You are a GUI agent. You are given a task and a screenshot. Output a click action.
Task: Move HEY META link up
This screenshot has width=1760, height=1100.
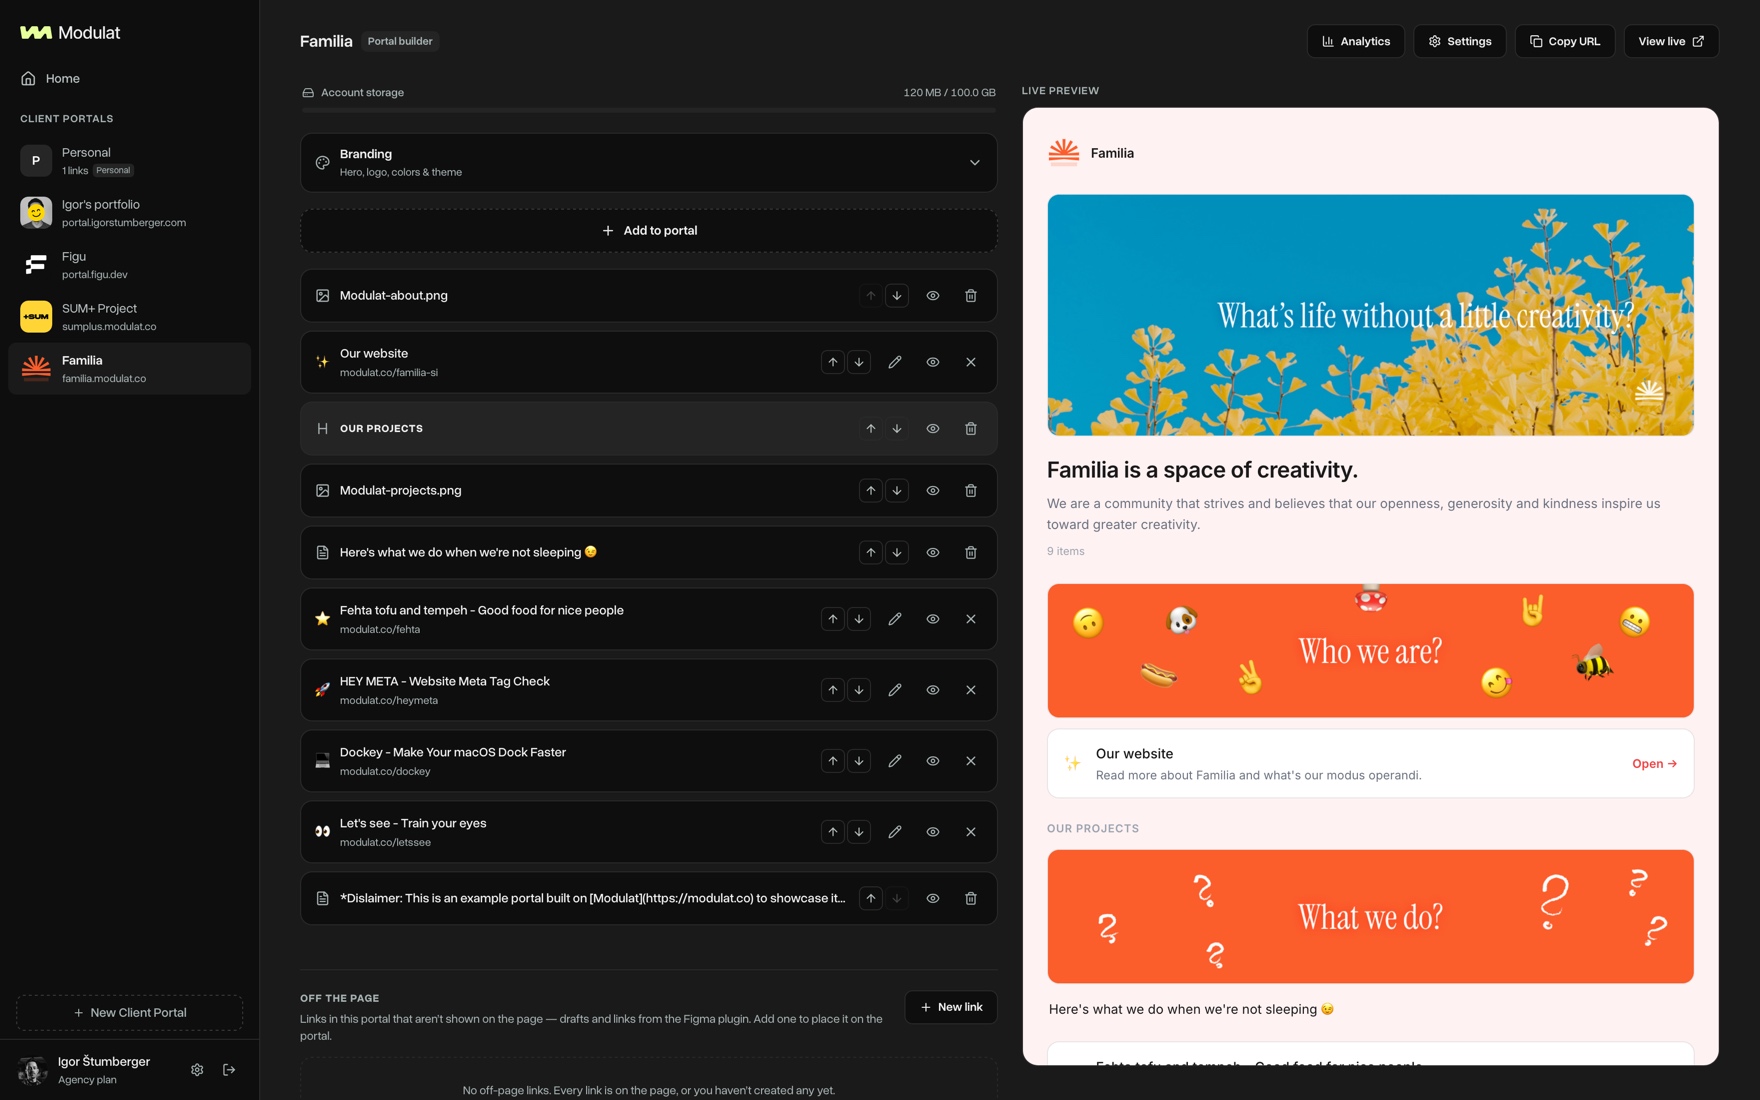point(833,690)
